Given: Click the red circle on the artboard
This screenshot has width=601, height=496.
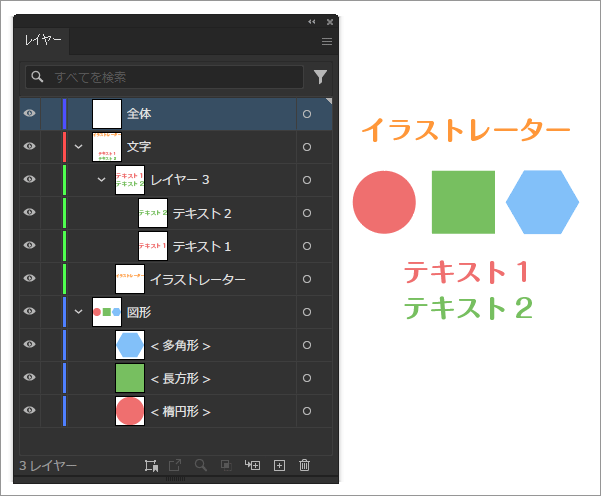Looking at the screenshot, I should tap(384, 202).
